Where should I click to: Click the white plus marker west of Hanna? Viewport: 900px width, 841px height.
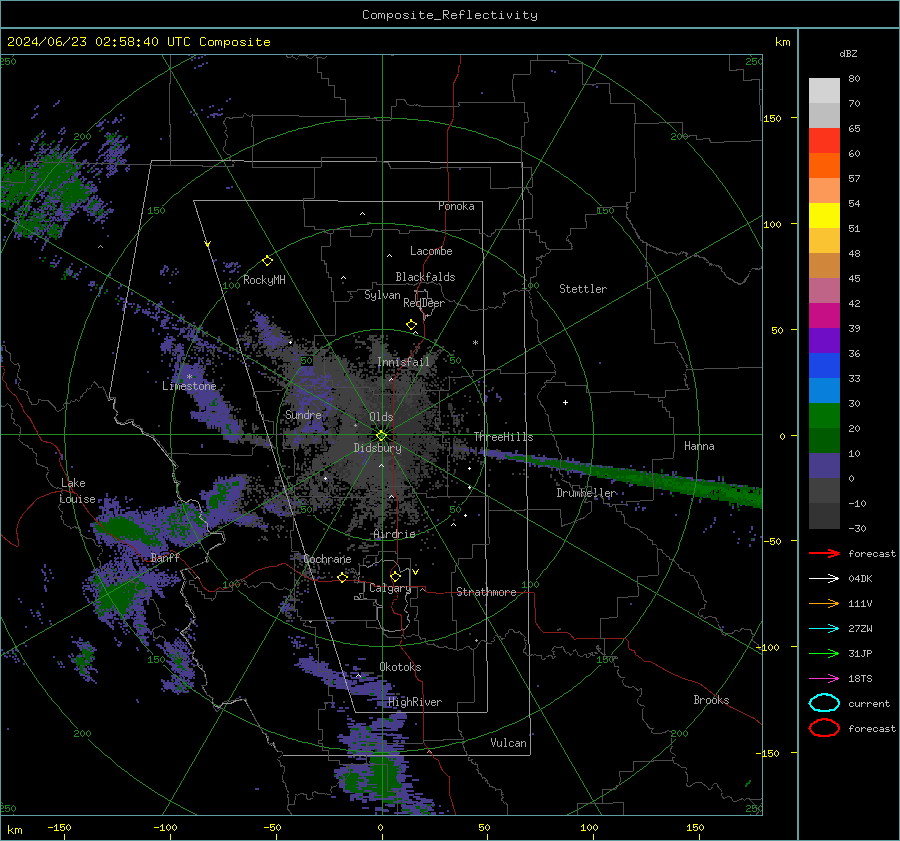[565, 402]
